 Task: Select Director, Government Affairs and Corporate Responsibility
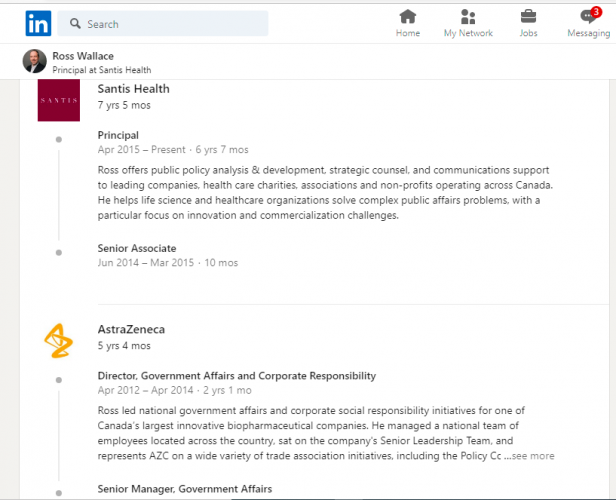click(x=237, y=376)
